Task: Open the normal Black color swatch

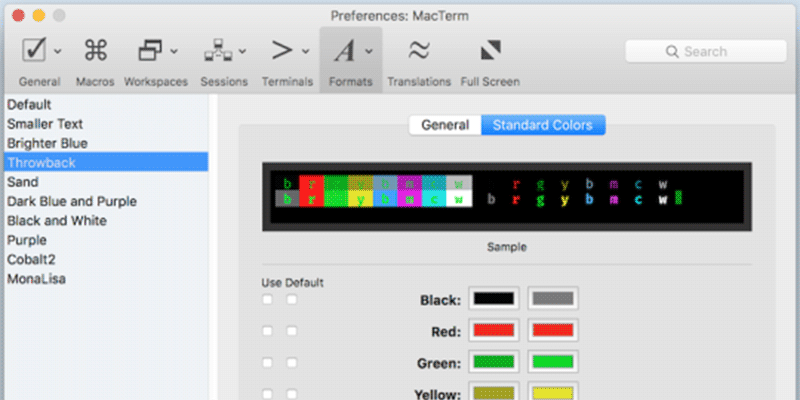Action: point(494,298)
